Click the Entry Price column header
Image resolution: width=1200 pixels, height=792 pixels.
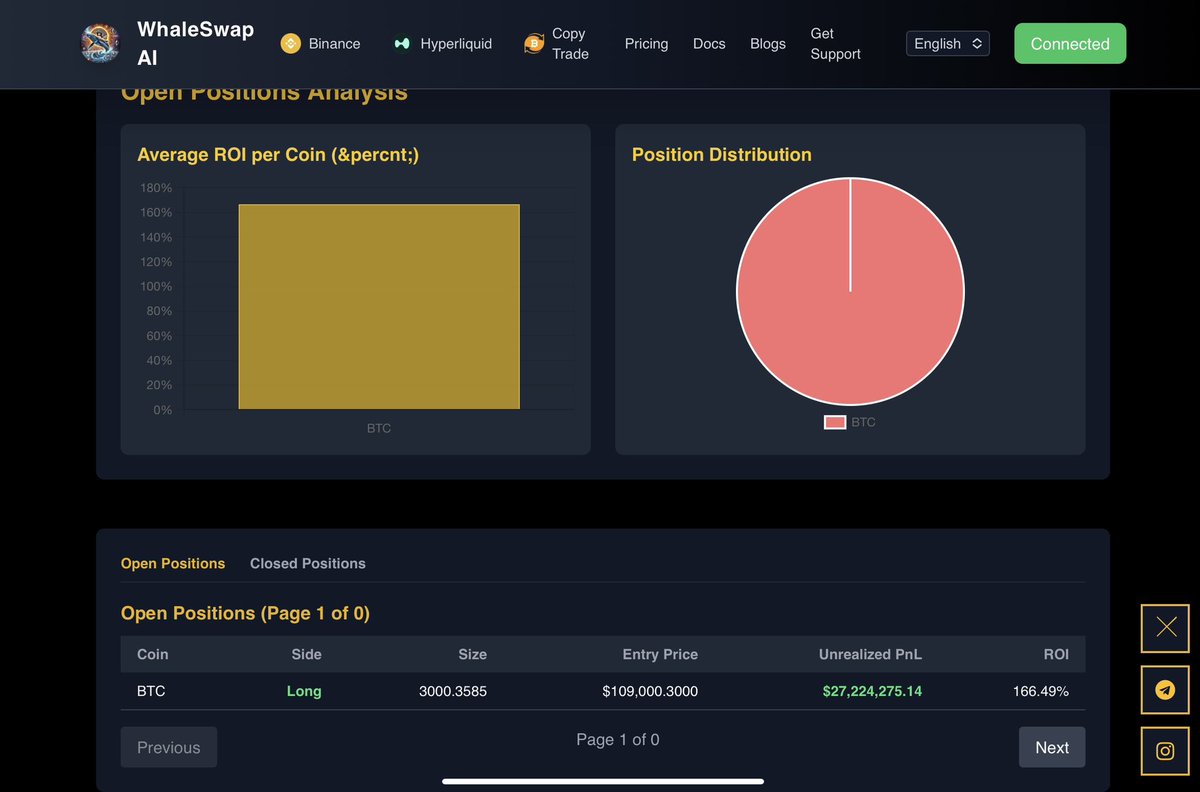pos(660,654)
